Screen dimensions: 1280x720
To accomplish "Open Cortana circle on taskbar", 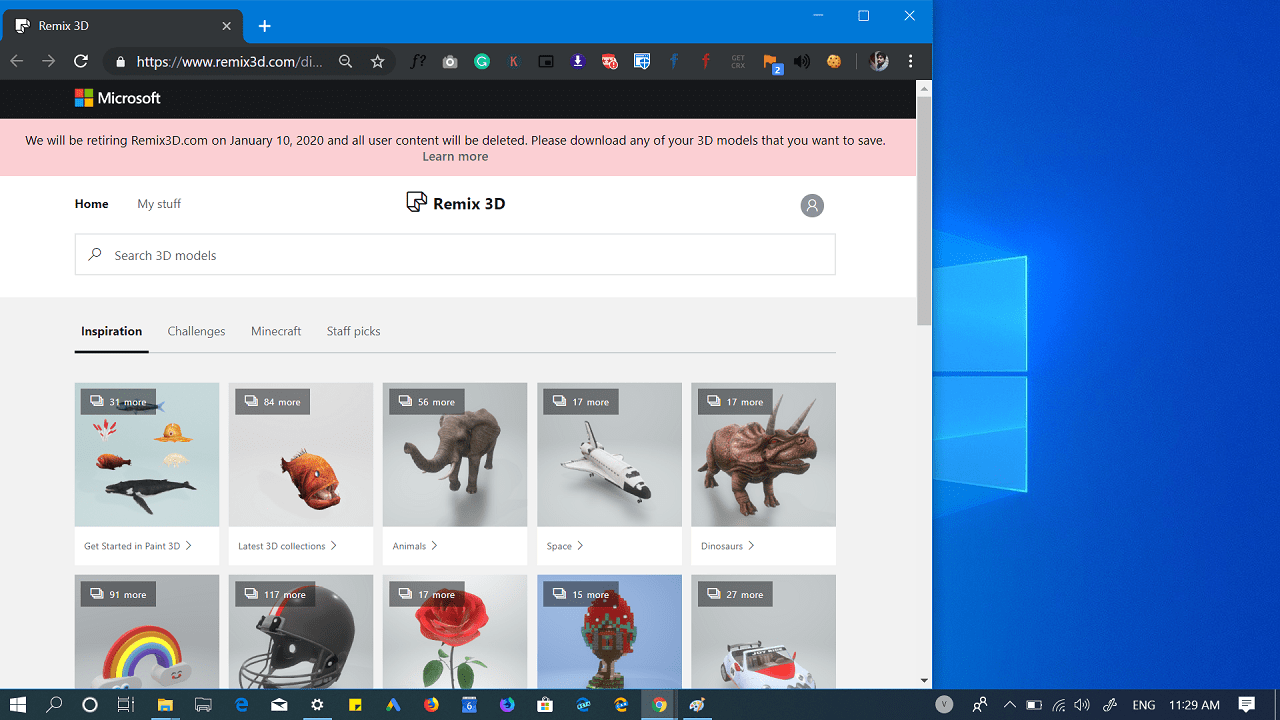I will coord(90,705).
